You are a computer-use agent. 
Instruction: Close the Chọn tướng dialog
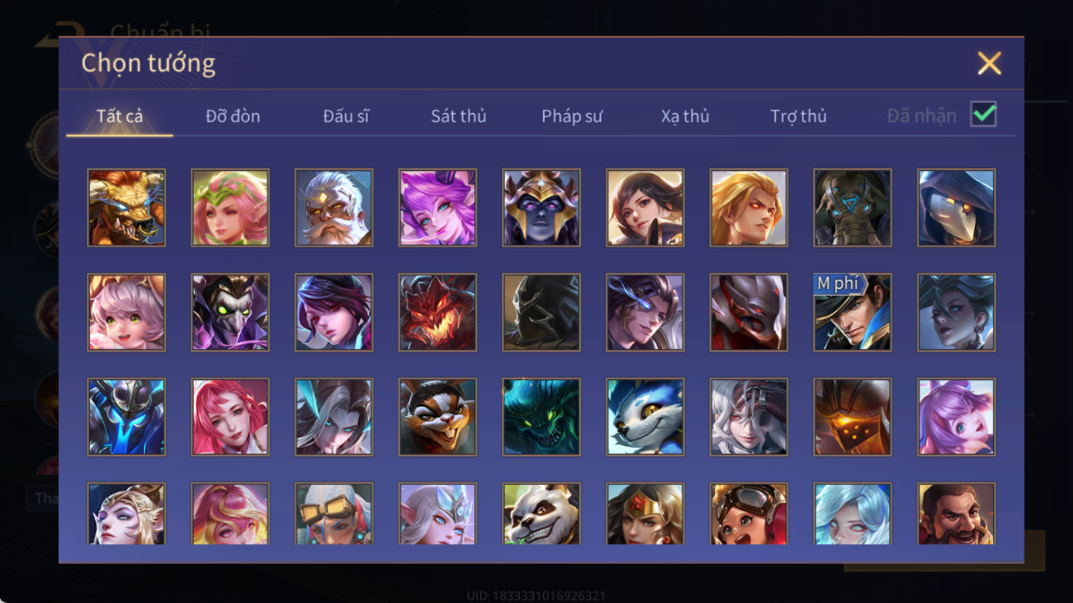pos(989,64)
